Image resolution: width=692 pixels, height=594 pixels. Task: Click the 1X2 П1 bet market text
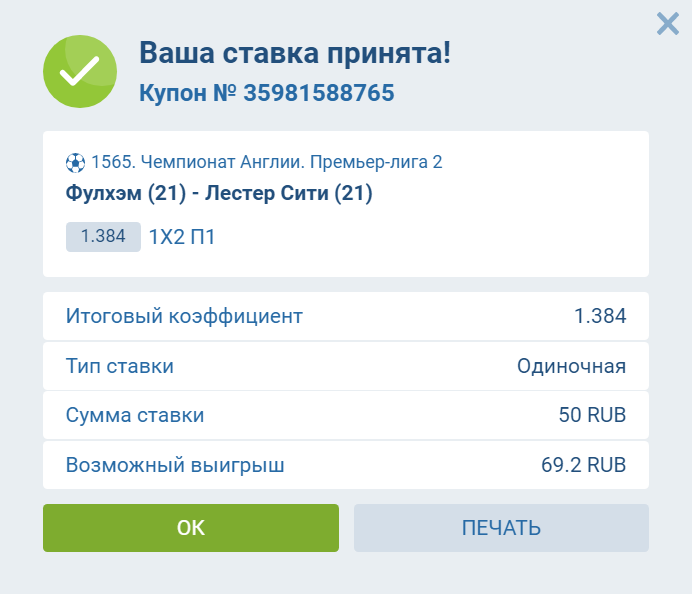[x=182, y=237]
